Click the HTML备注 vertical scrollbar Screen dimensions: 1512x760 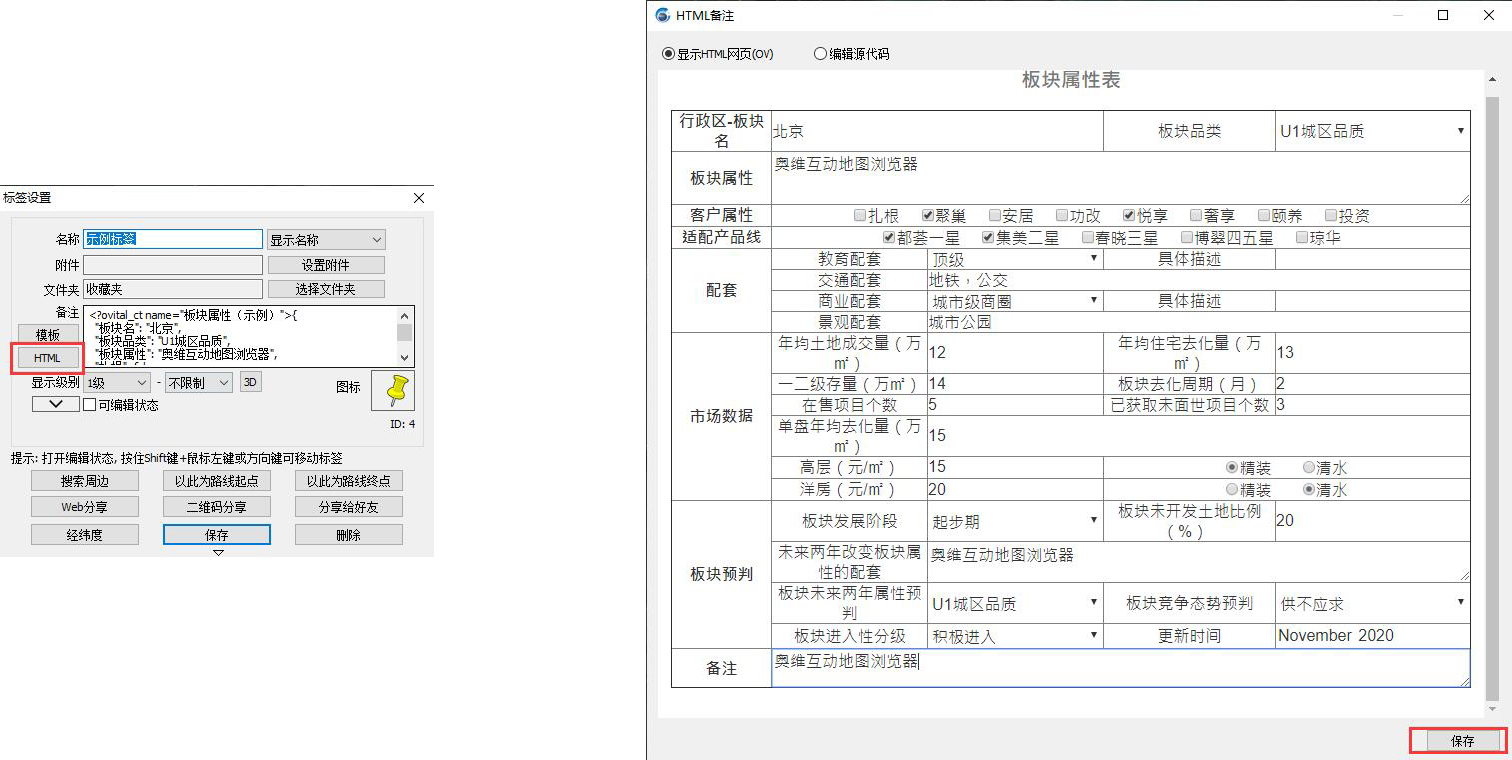[x=1493, y=400]
